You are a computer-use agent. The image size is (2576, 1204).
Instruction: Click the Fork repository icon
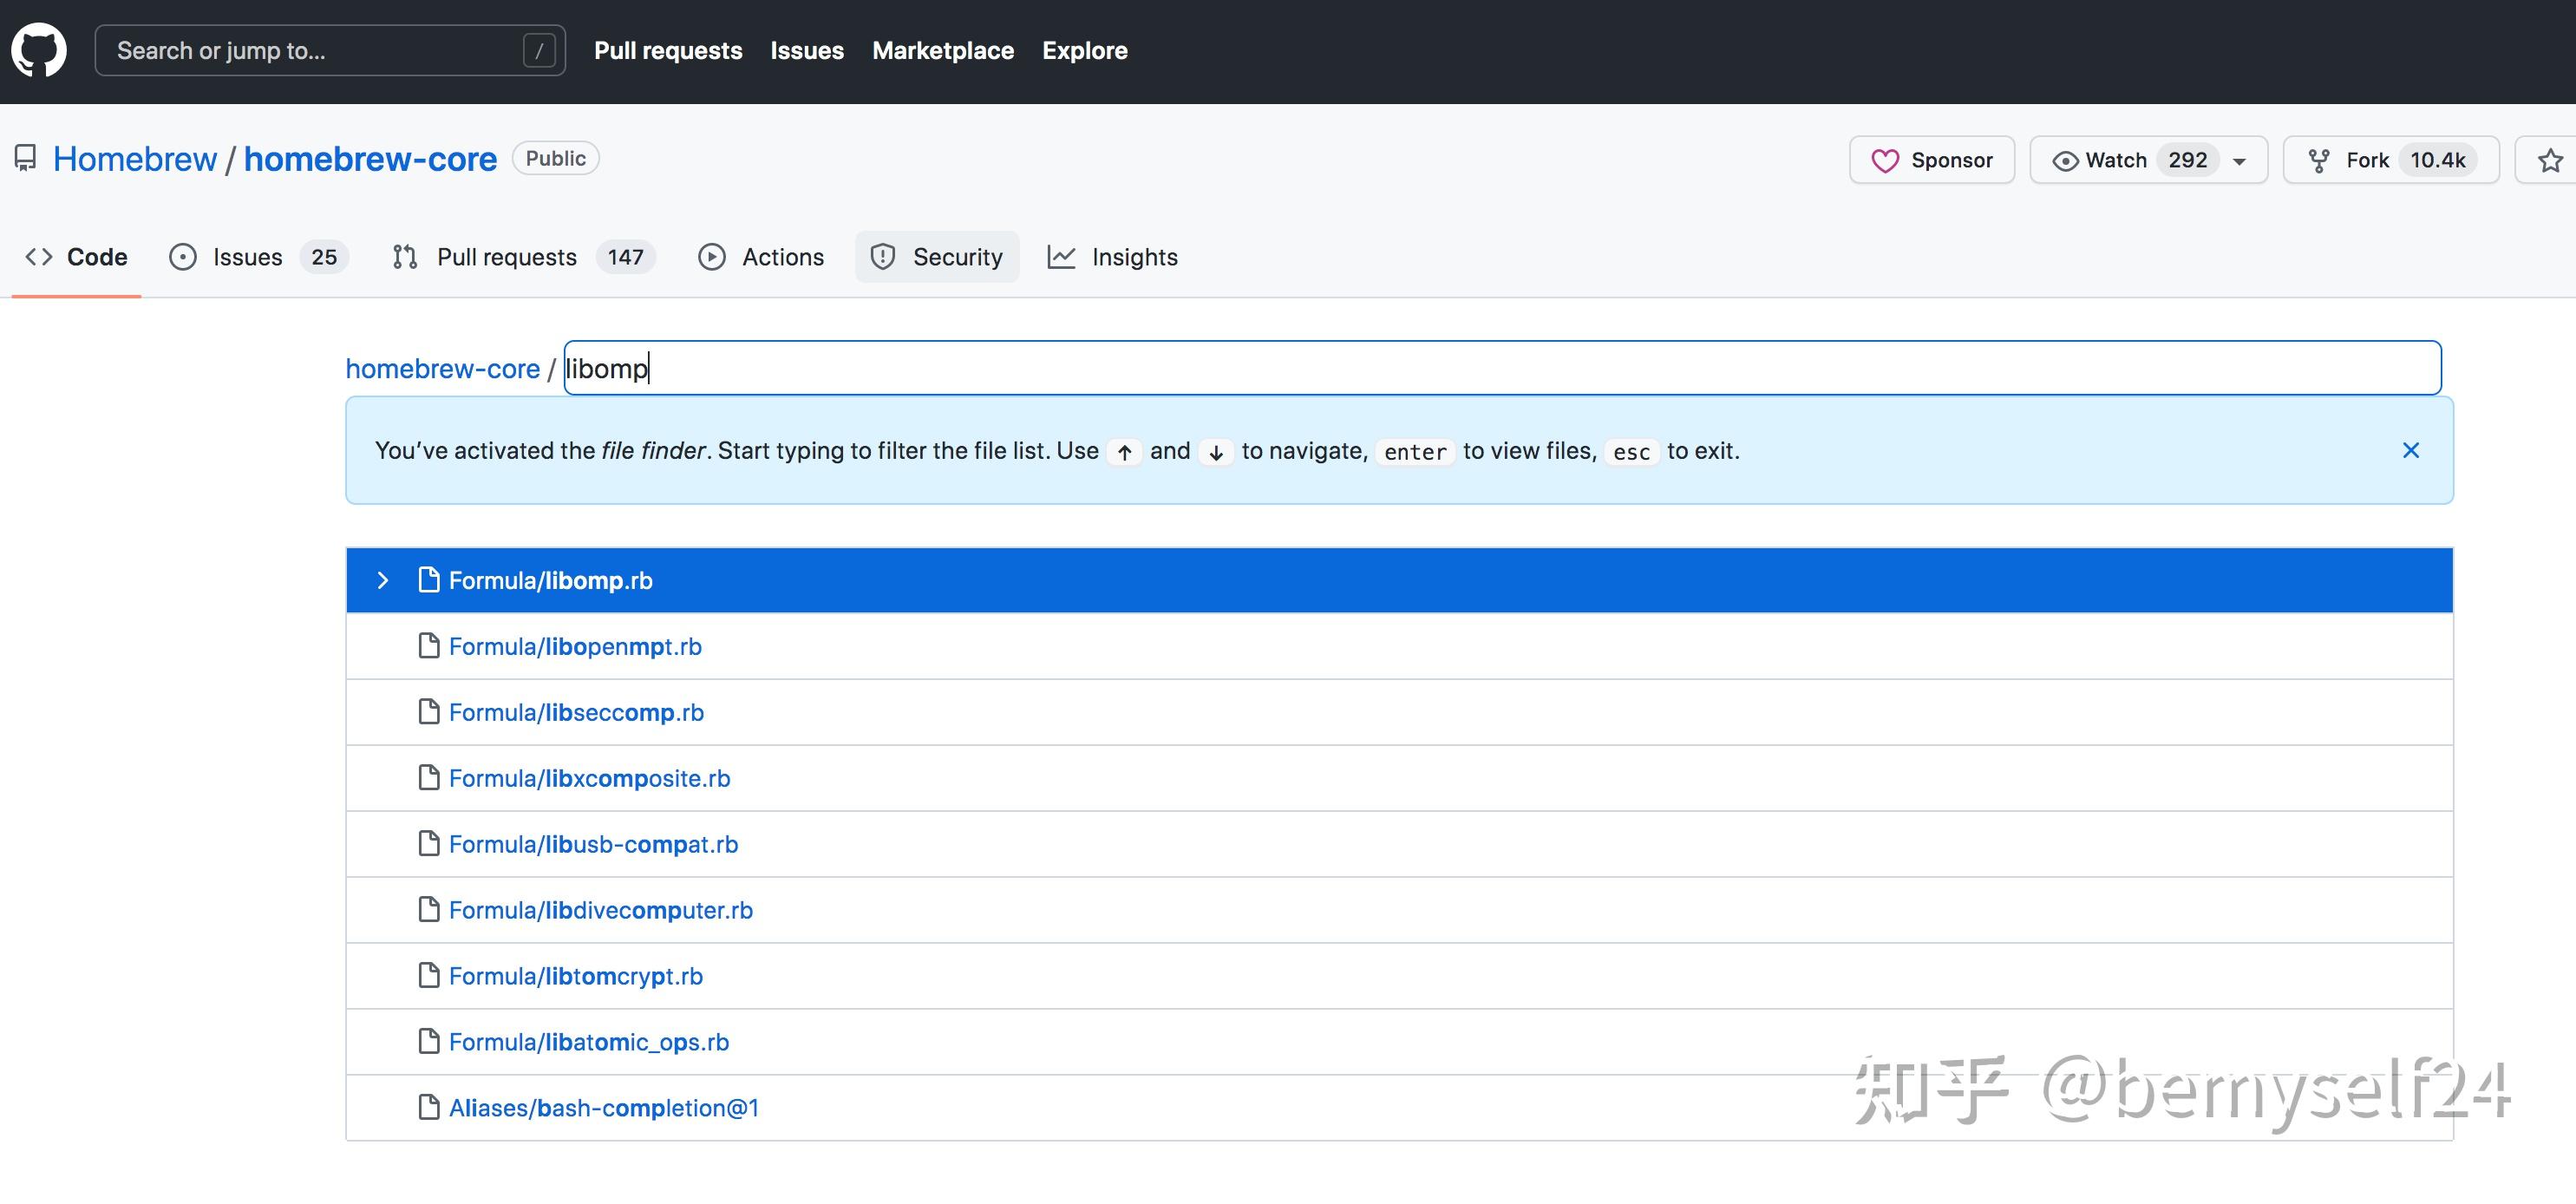click(2319, 160)
